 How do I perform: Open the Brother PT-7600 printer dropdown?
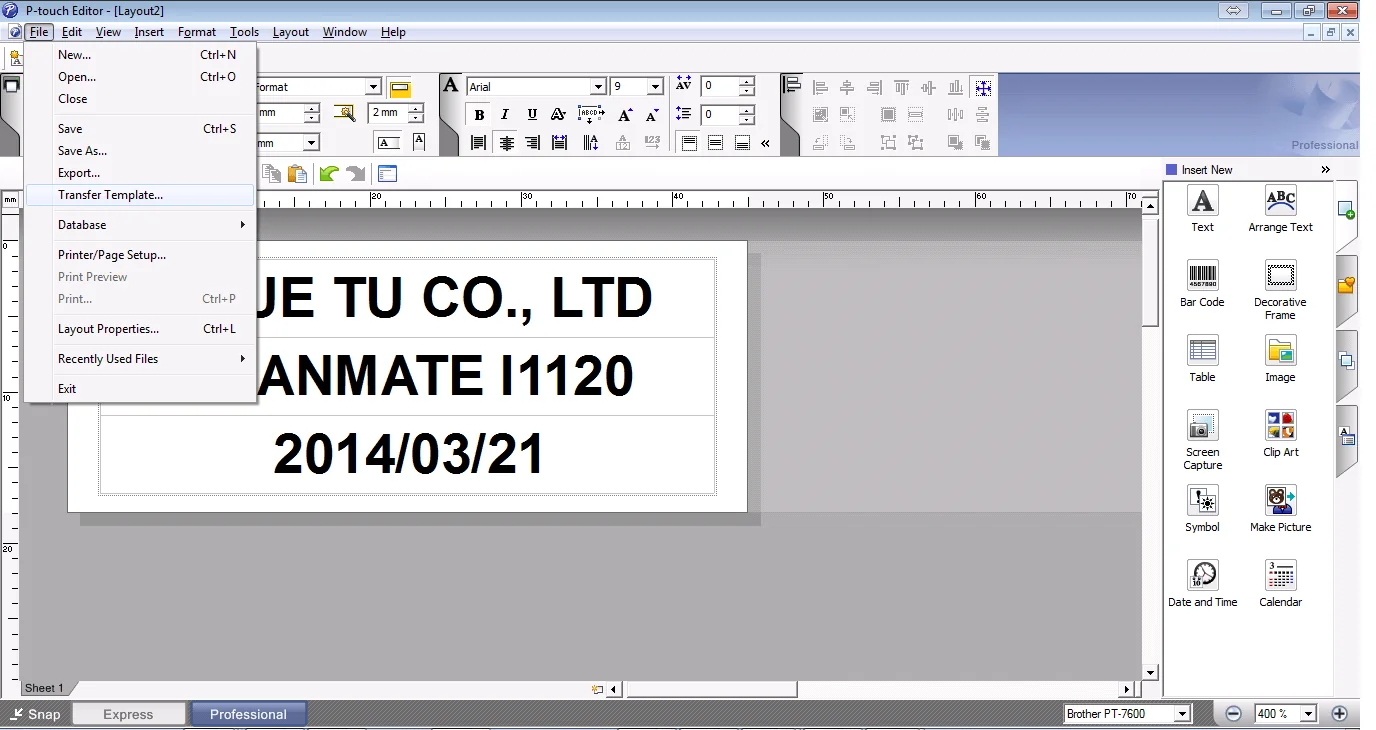click(x=1182, y=714)
